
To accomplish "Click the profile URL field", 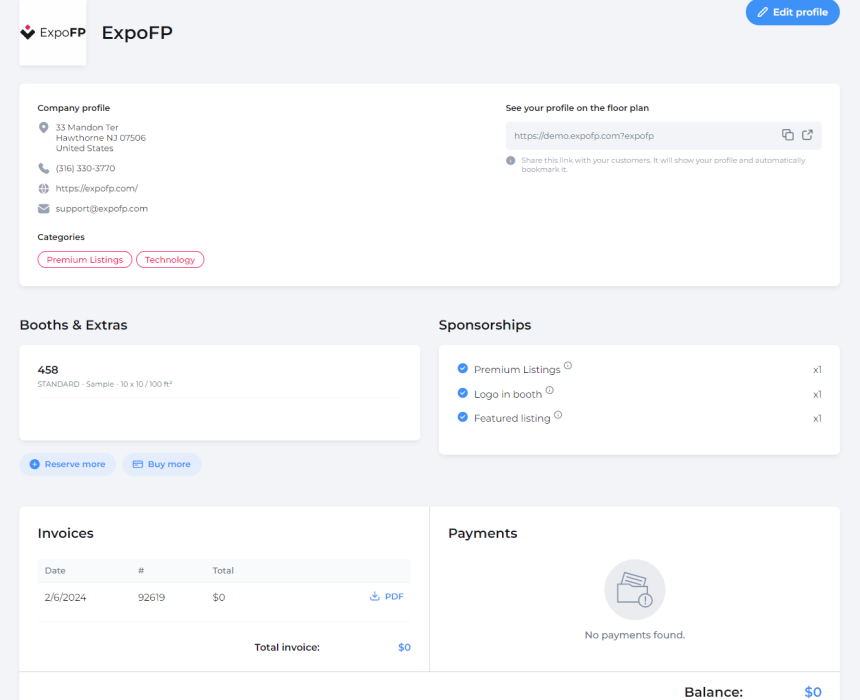I will (x=663, y=136).
